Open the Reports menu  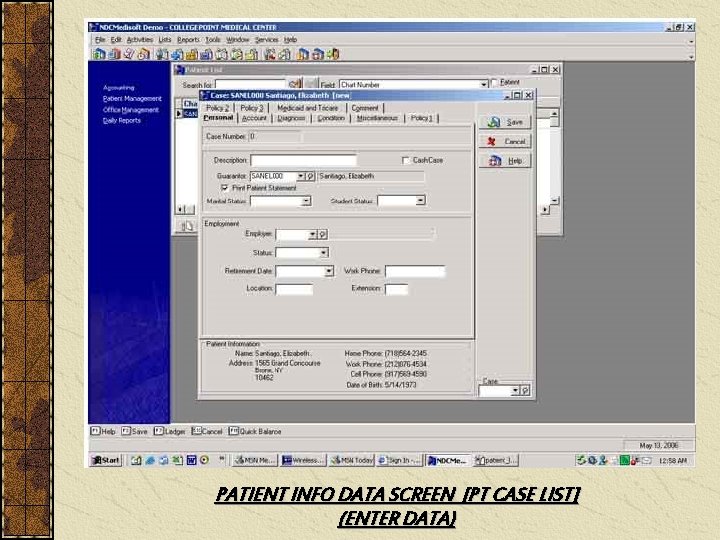pos(188,40)
